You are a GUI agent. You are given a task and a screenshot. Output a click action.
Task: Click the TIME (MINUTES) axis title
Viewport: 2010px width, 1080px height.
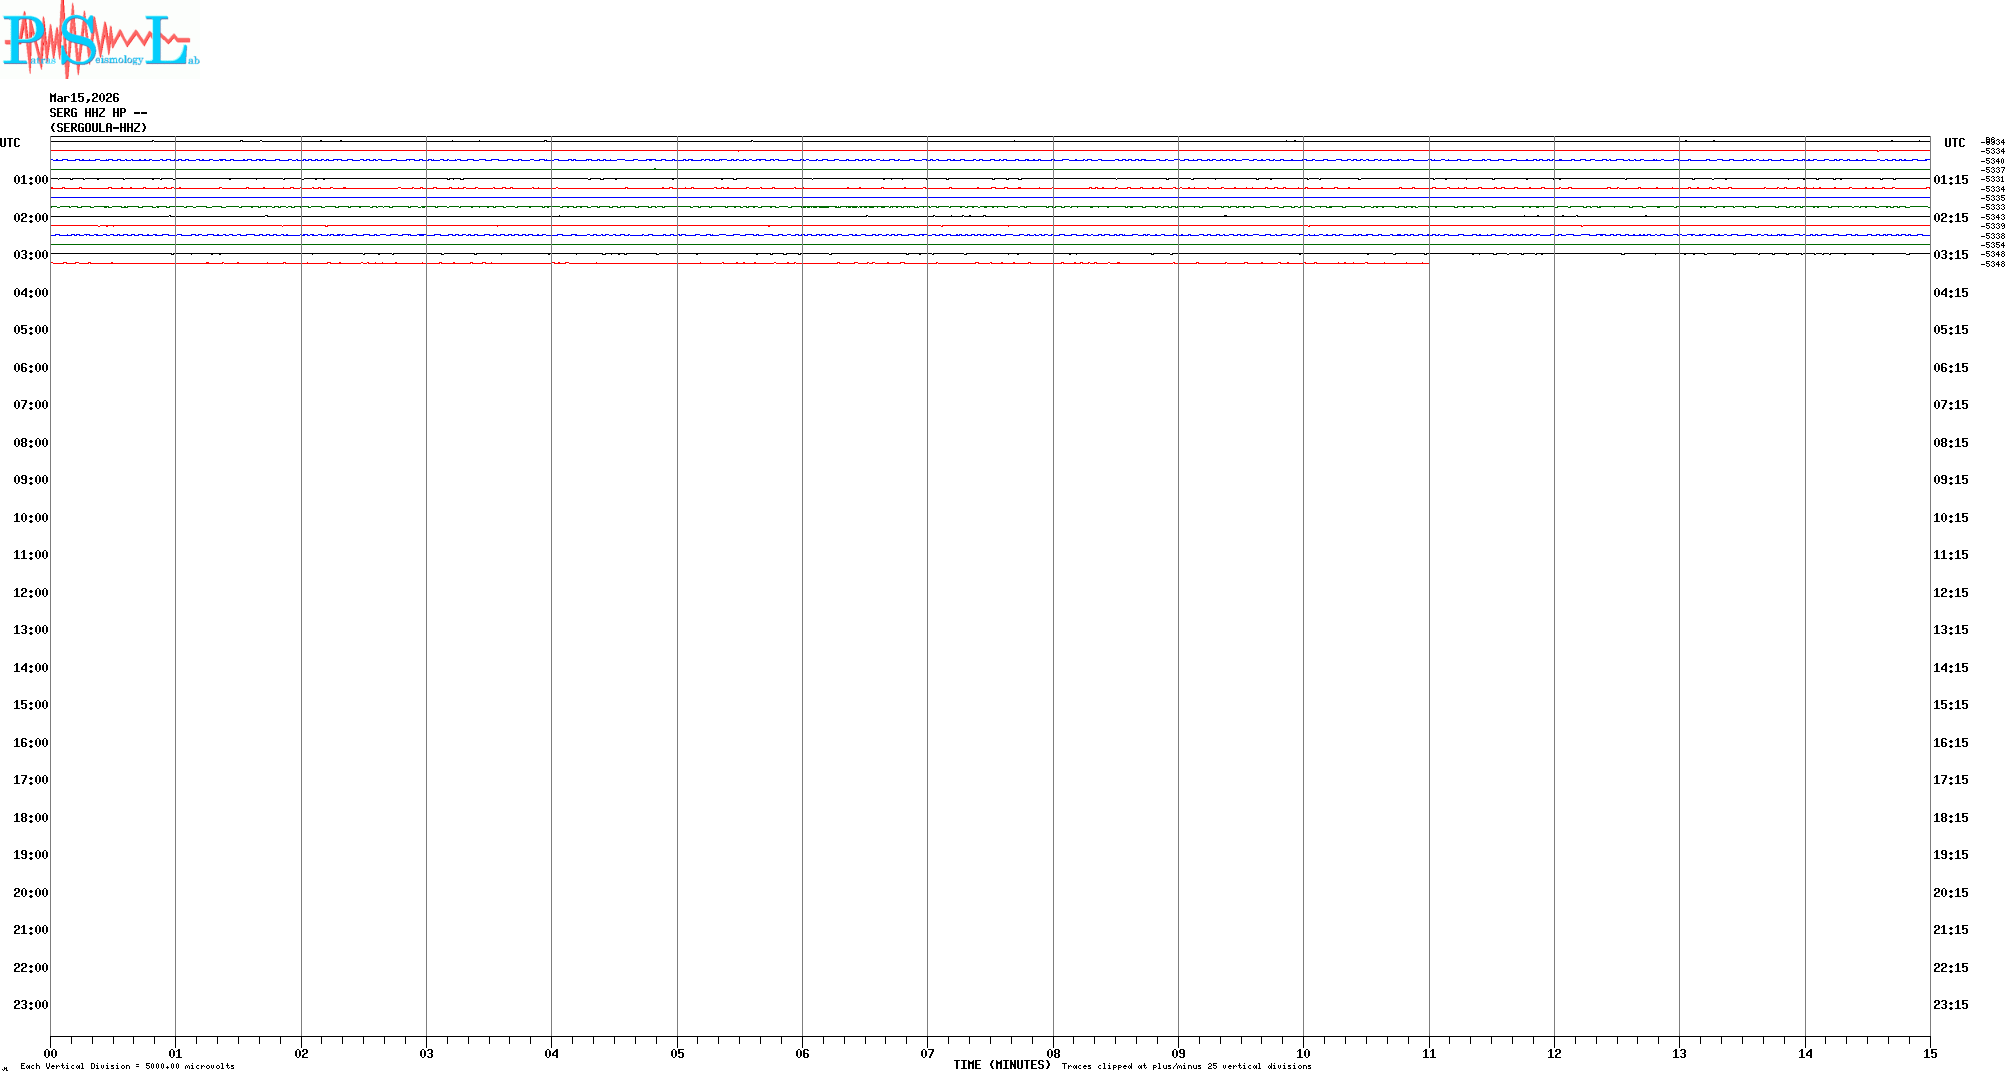click(1001, 1065)
